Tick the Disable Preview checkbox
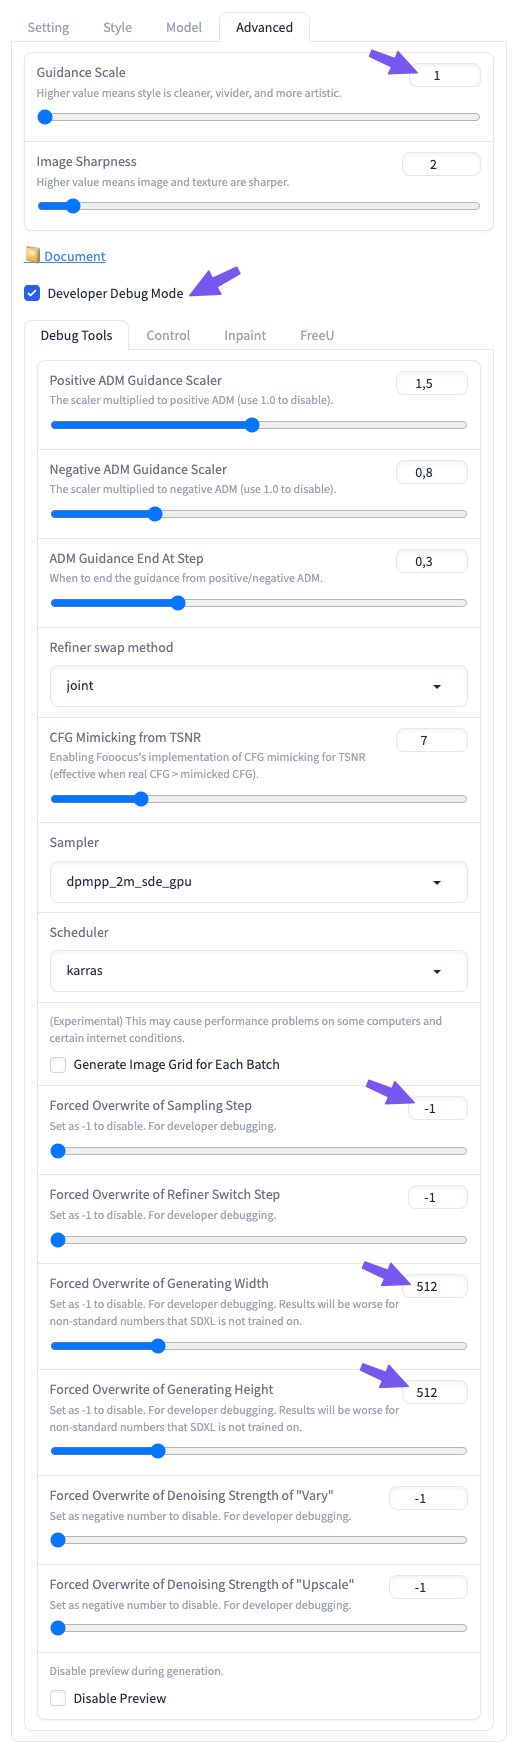519x1753 pixels. click(x=58, y=1698)
